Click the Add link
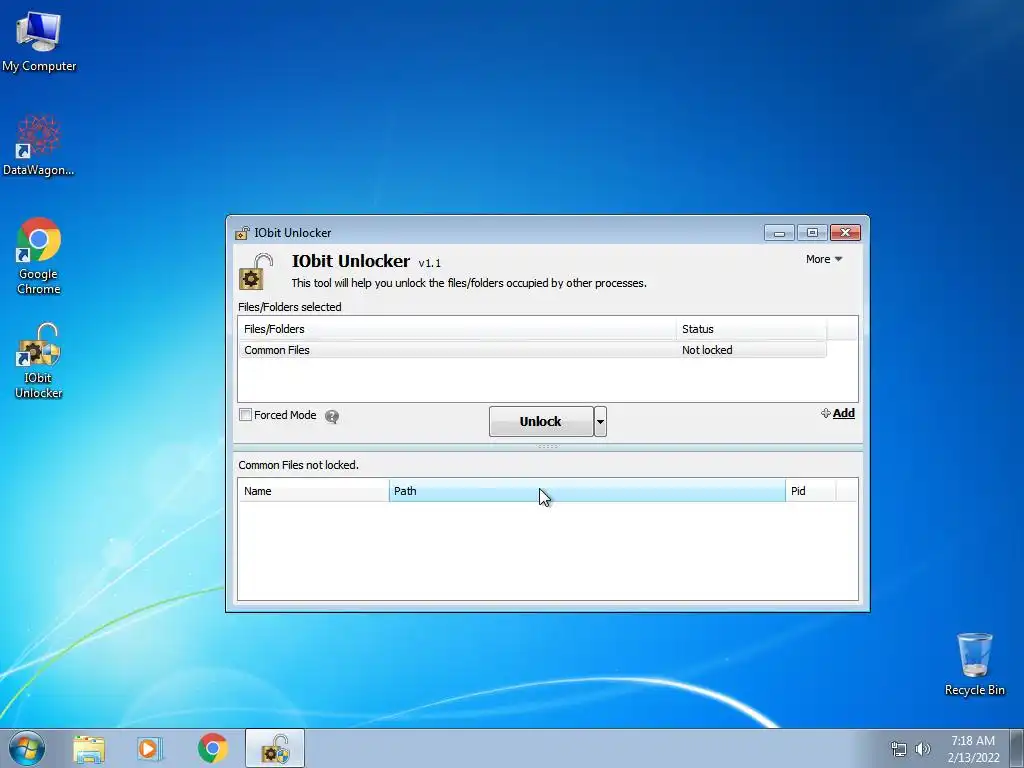 (x=838, y=413)
